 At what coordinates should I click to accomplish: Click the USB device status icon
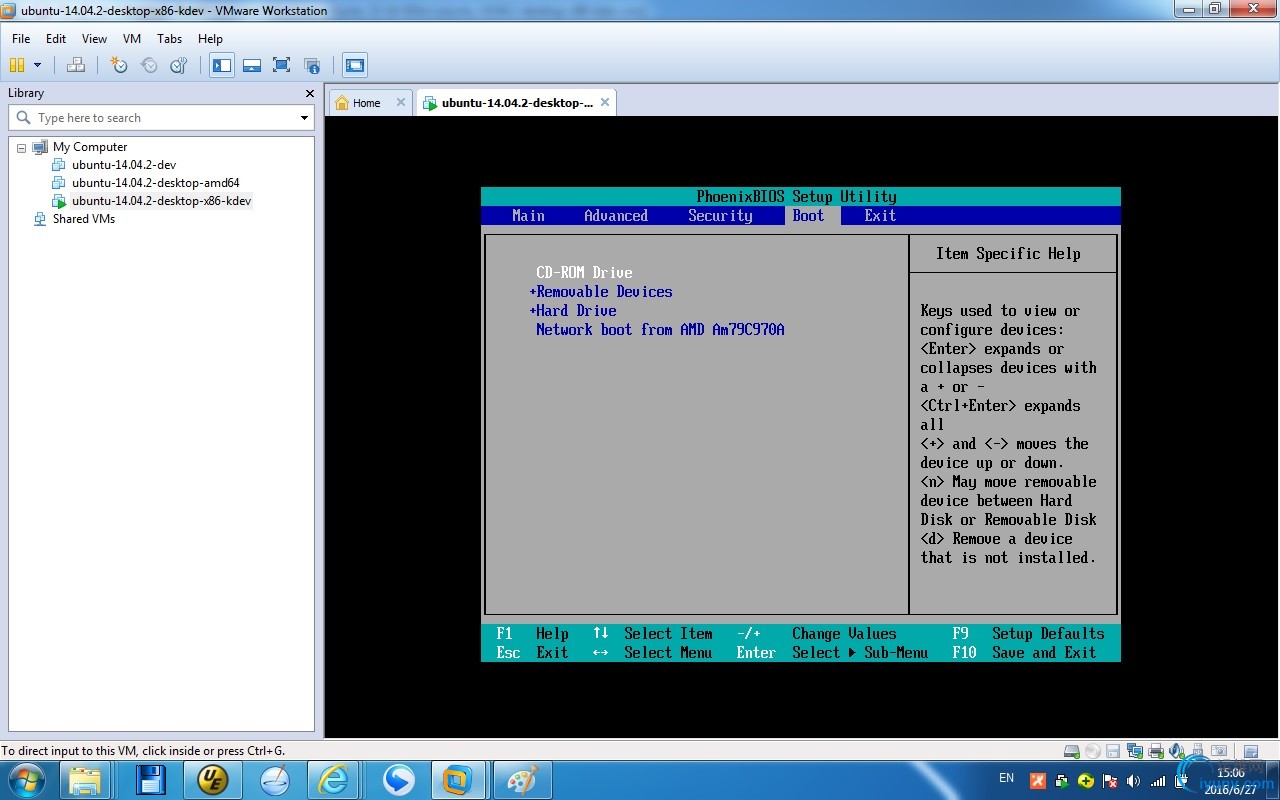(1198, 751)
